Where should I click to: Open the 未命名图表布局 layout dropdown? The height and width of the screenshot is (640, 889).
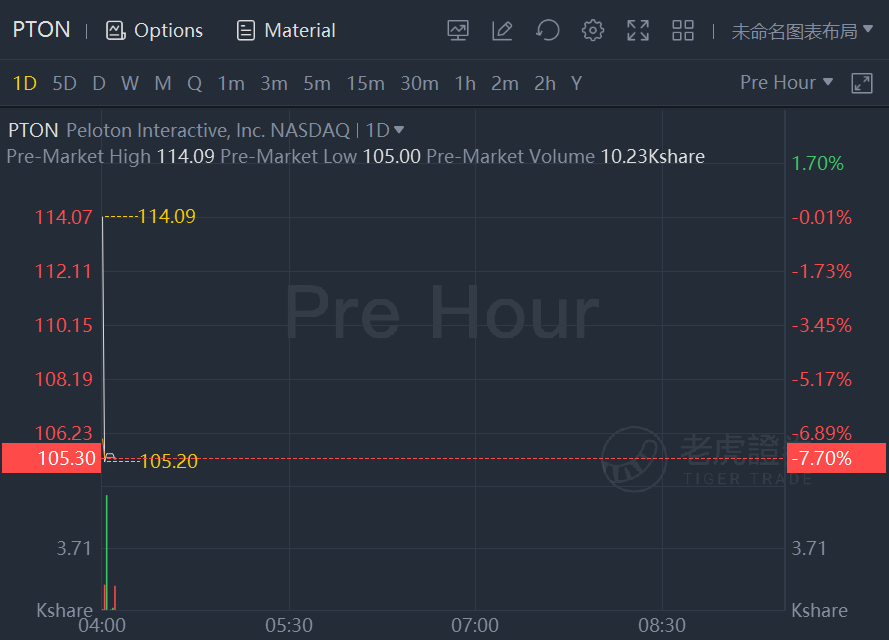(802, 31)
